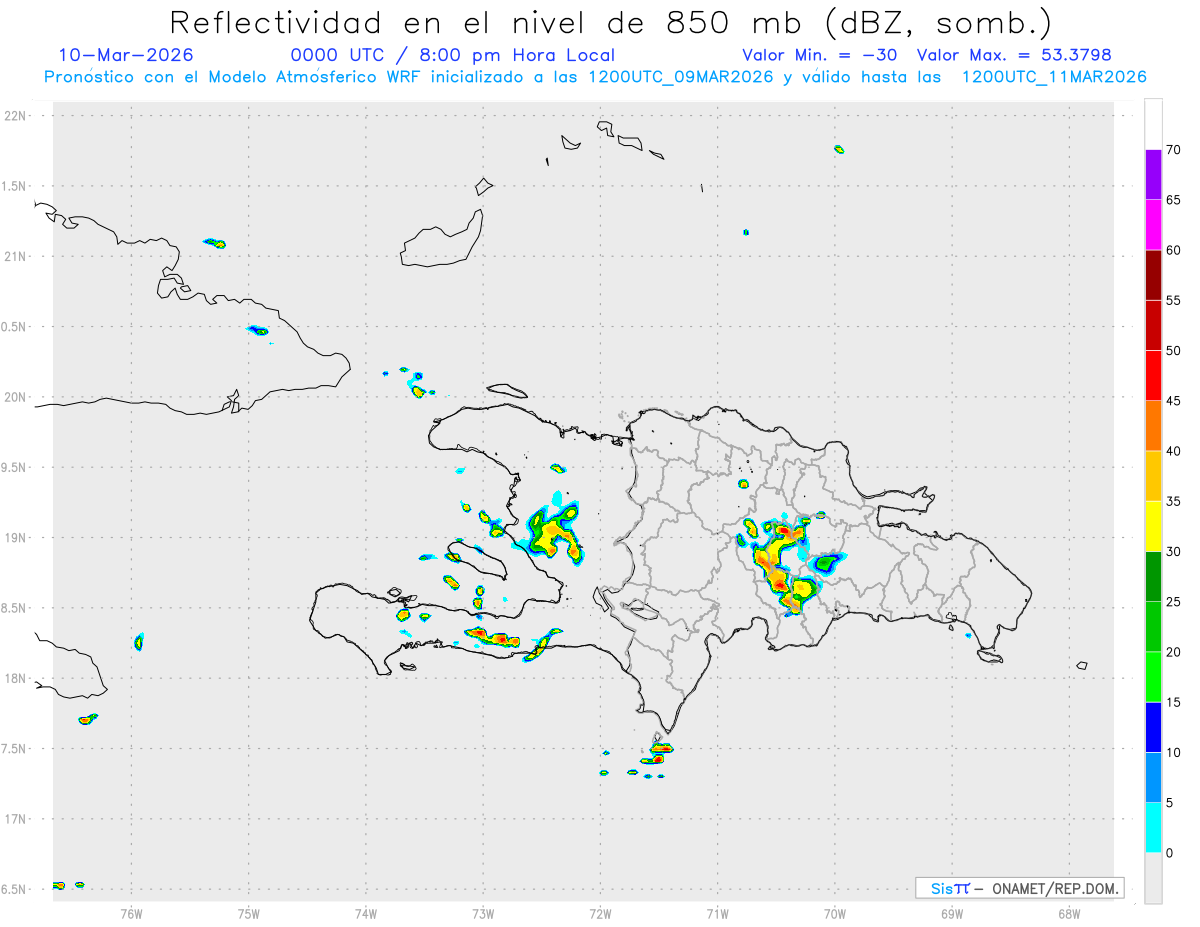Image resolution: width=1200 pixels, height=927 pixels.
Task: Click the purple 65–70 dBZ color bar segment
Action: (x=1153, y=175)
